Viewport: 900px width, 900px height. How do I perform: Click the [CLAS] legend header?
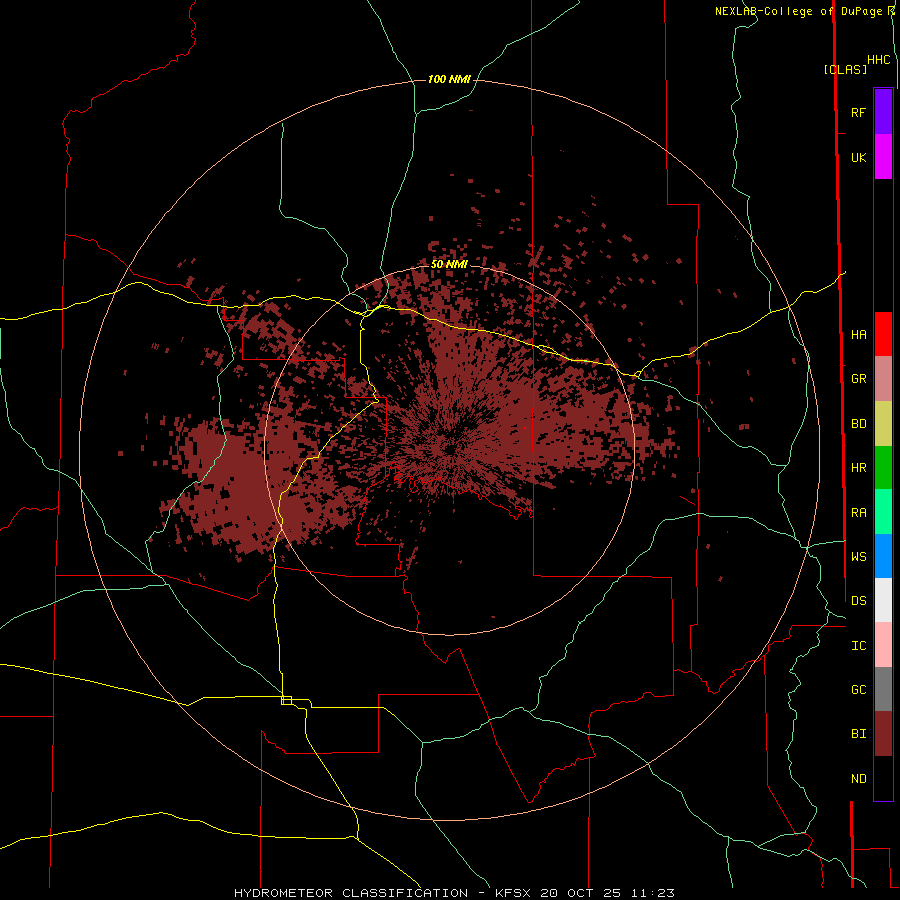tap(845, 69)
